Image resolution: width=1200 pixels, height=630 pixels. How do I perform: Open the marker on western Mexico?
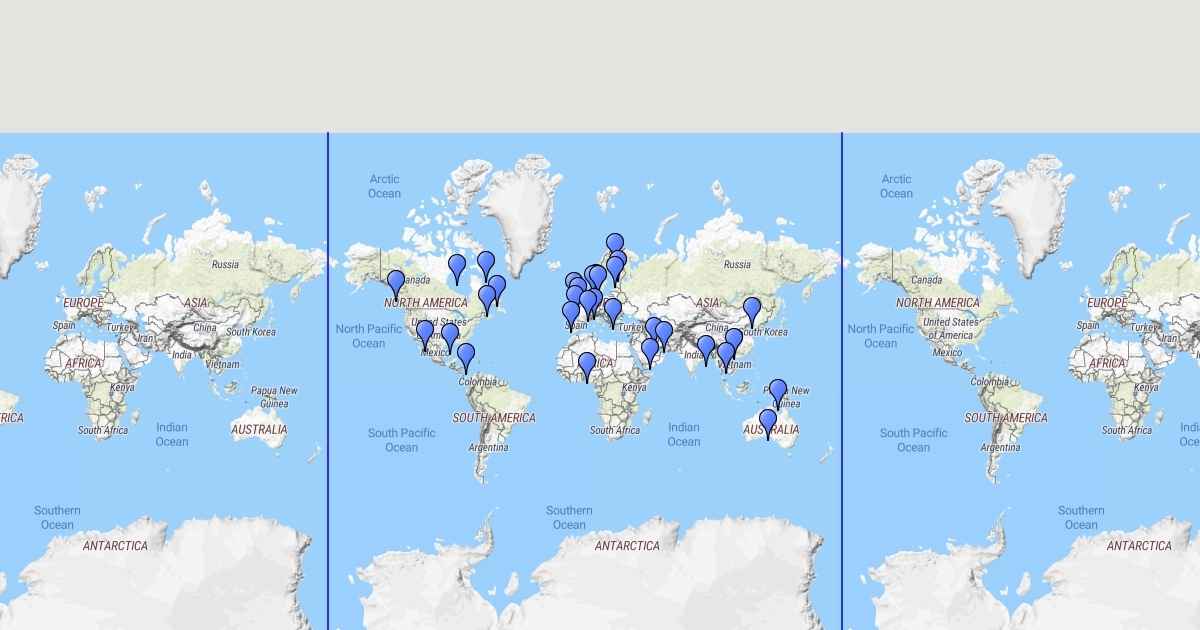tap(425, 332)
